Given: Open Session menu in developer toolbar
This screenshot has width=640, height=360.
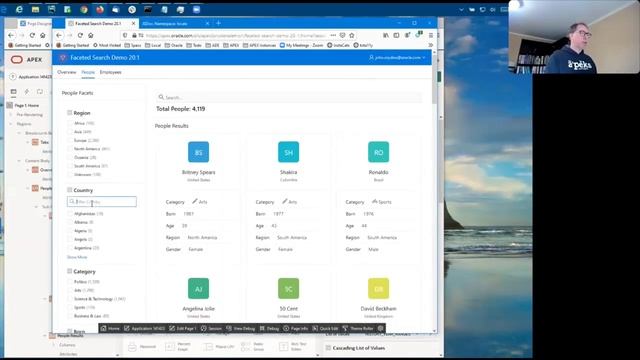Looking at the screenshot, I should coord(211,328).
